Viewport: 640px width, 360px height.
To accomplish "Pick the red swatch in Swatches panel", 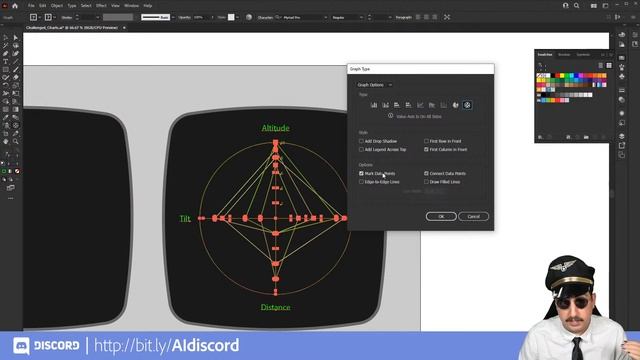I will click(x=557, y=76).
